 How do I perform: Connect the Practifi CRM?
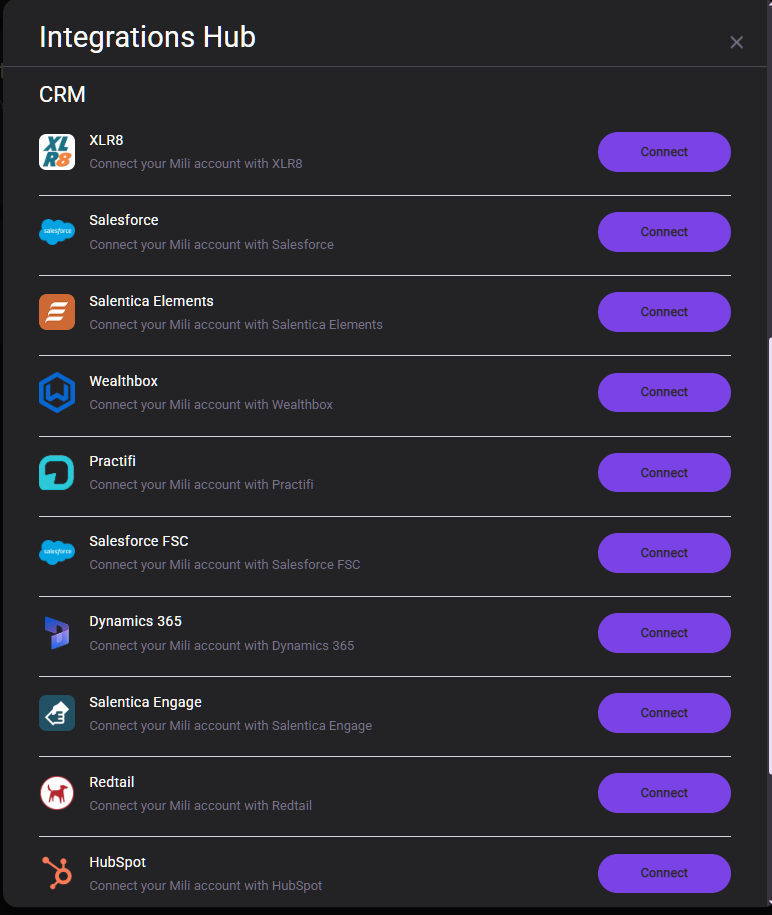664,473
